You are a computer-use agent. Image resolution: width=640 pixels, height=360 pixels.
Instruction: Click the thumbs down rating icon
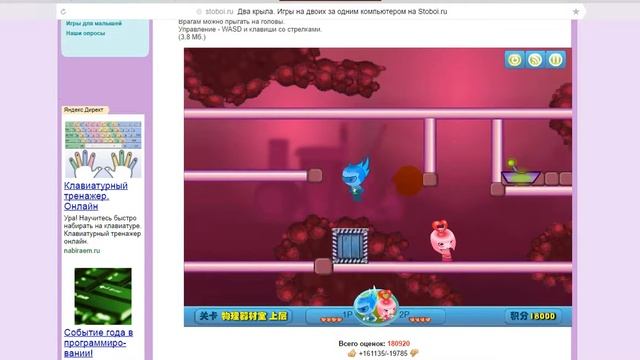(414, 353)
